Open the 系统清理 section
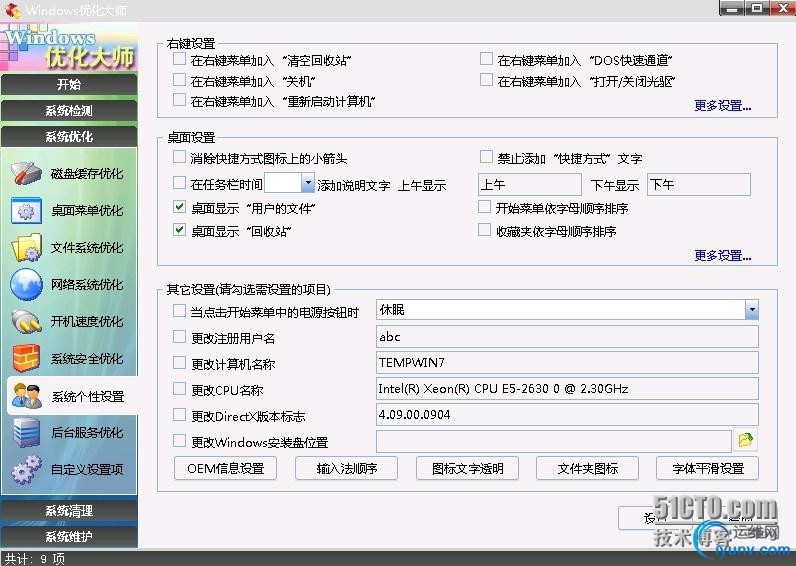796x566 pixels. [x=69, y=510]
